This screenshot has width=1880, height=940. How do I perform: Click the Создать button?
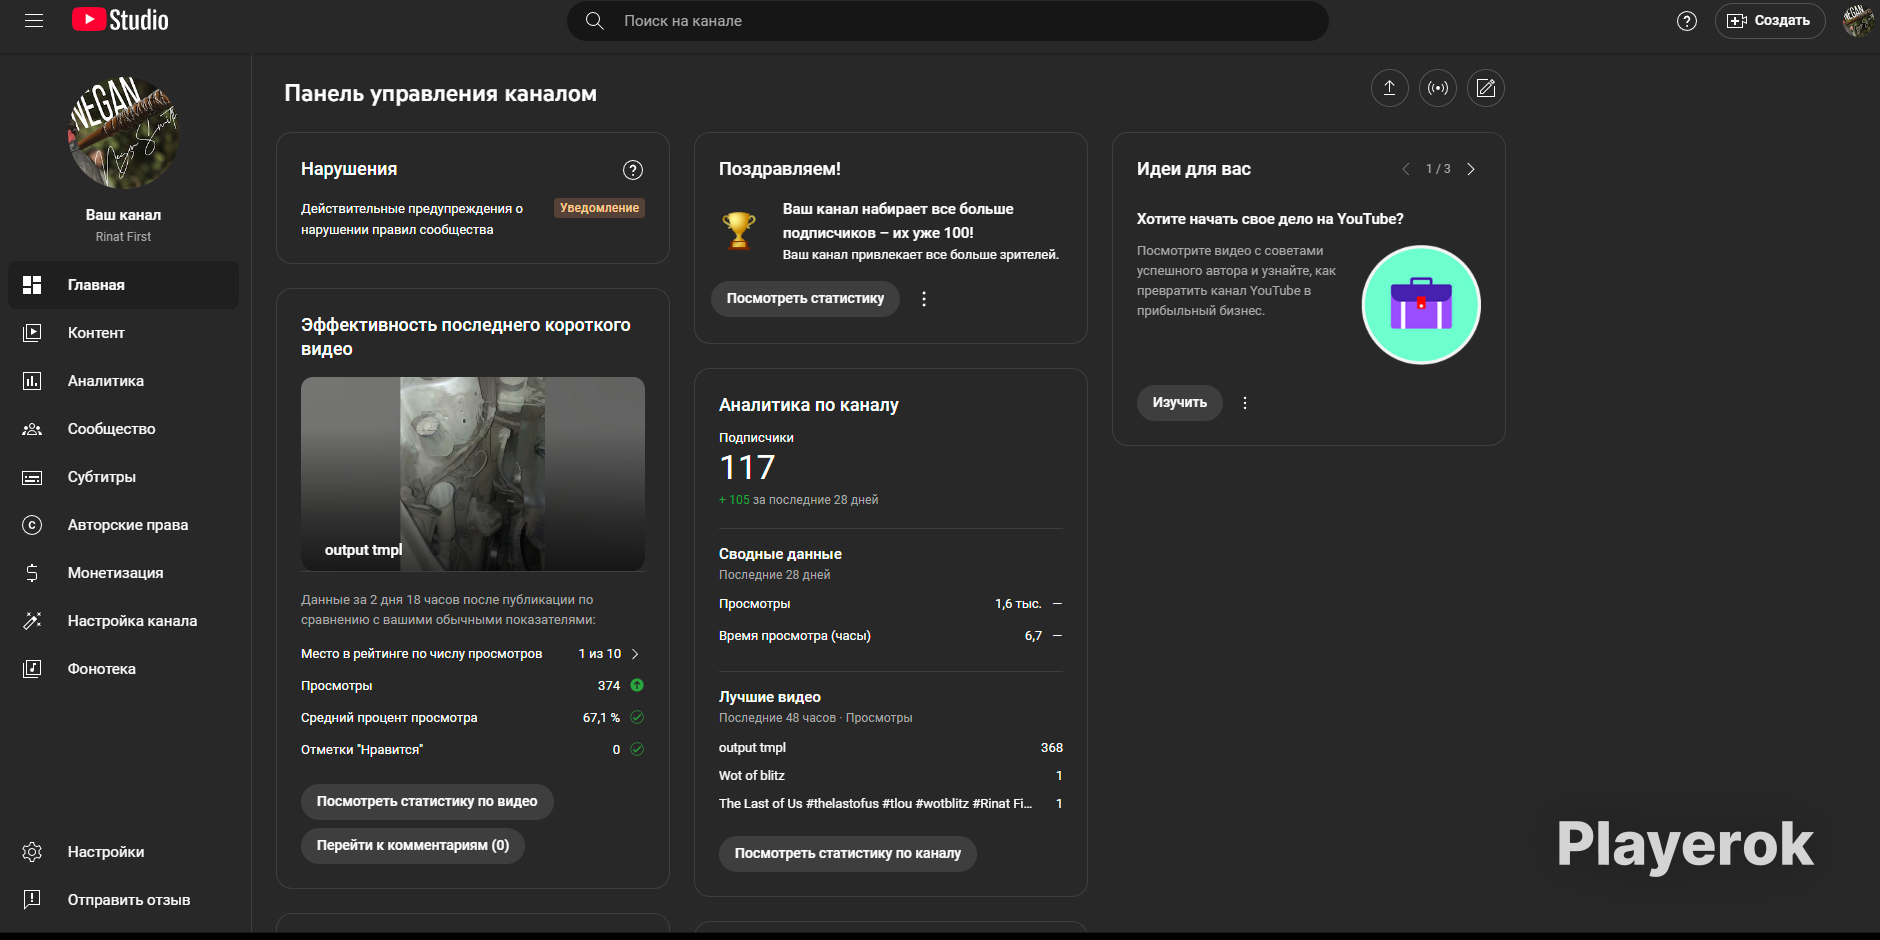point(1770,21)
